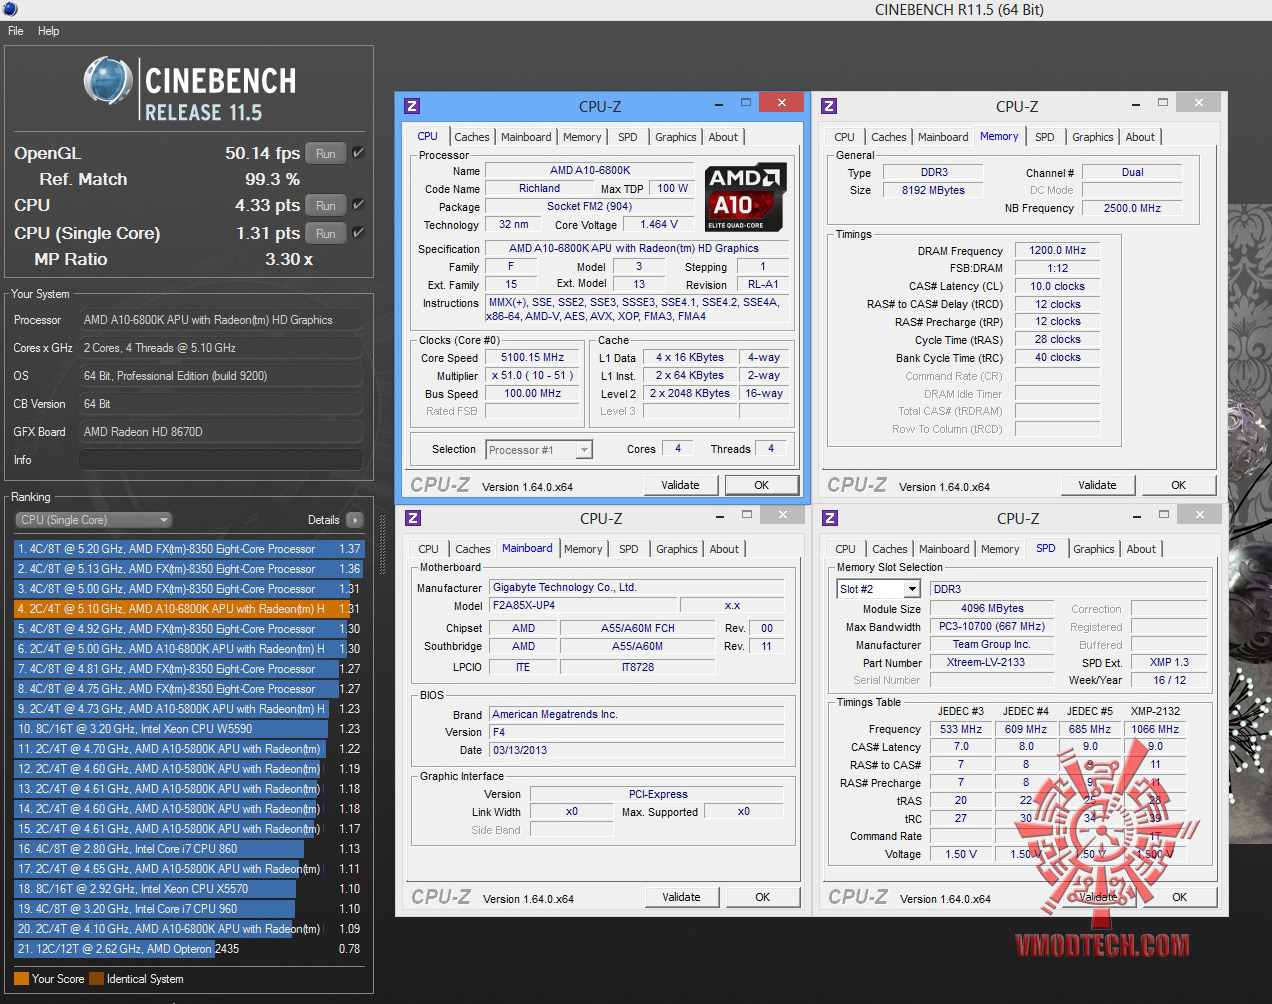Image resolution: width=1272 pixels, height=1004 pixels.
Task: Maximize the CPU-Z window showing the CPU tab
Action: [746, 103]
